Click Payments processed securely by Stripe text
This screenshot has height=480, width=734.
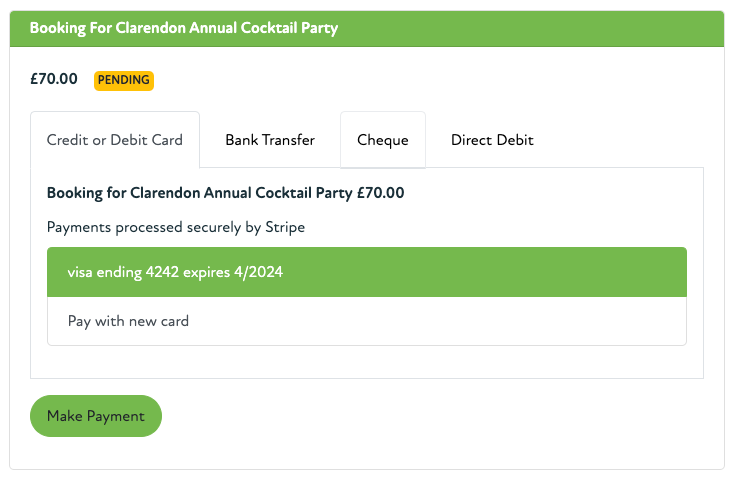coord(176,227)
